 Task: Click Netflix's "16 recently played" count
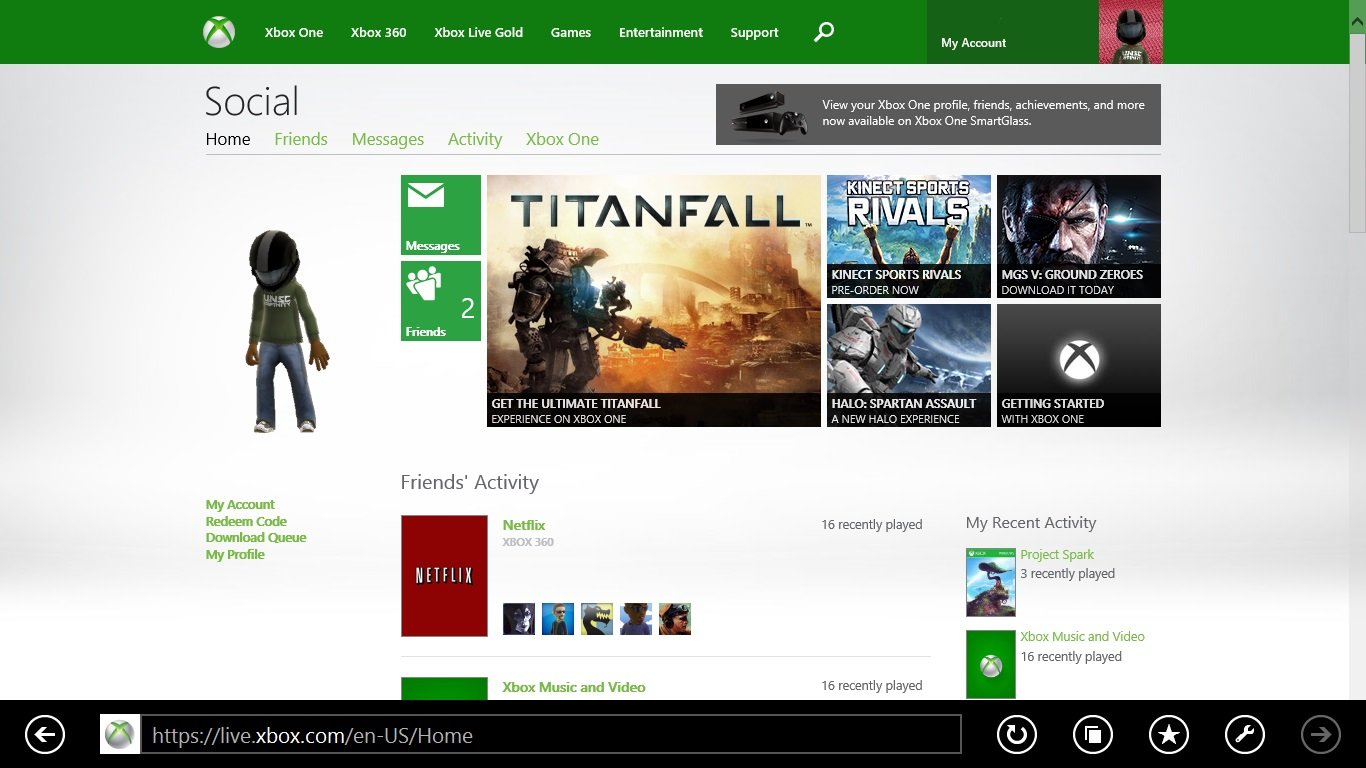point(872,525)
